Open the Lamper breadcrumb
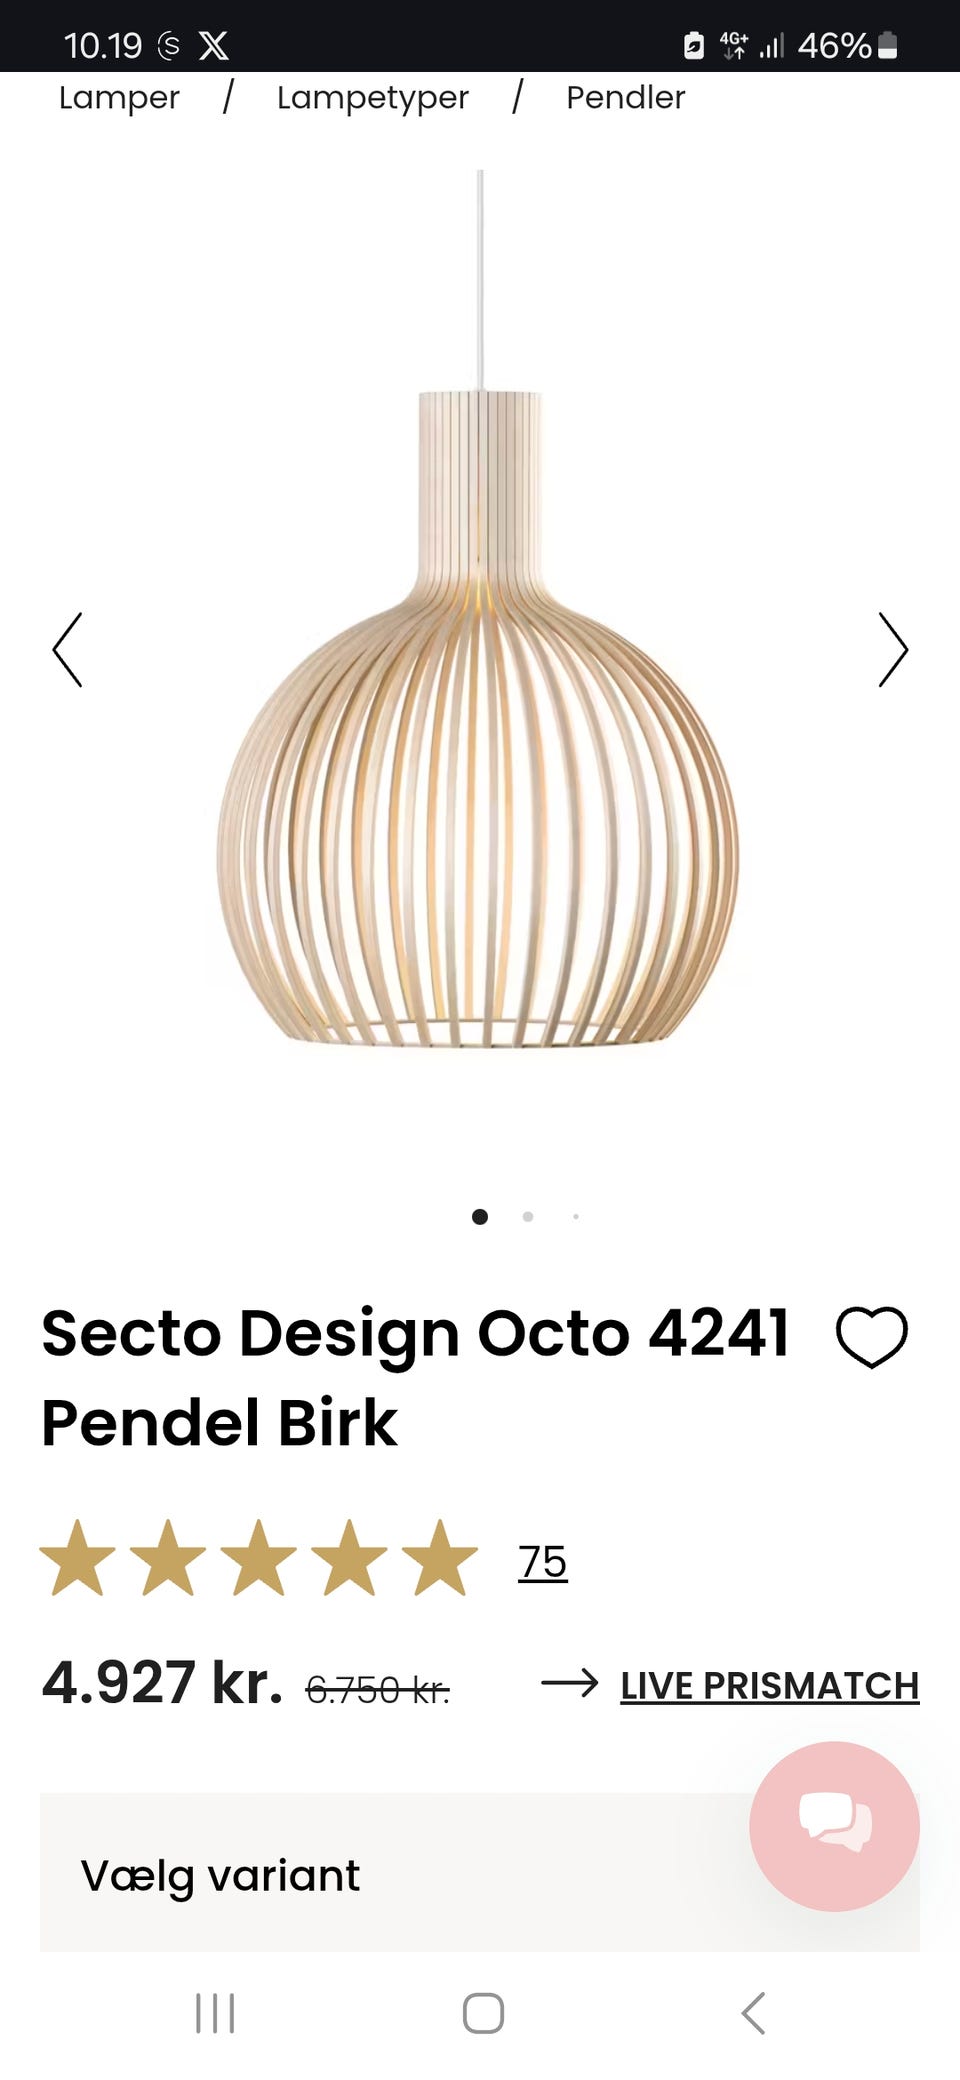This screenshot has width=960, height=2080. pos(119,98)
